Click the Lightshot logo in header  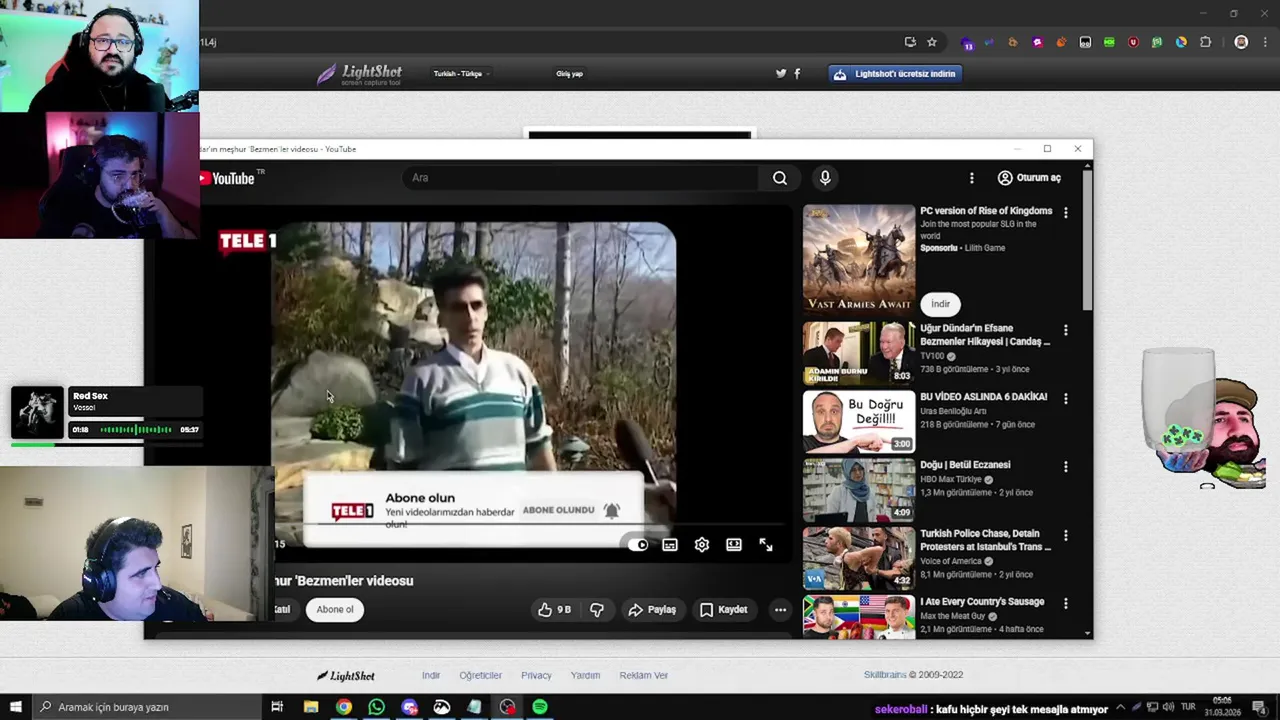point(359,74)
